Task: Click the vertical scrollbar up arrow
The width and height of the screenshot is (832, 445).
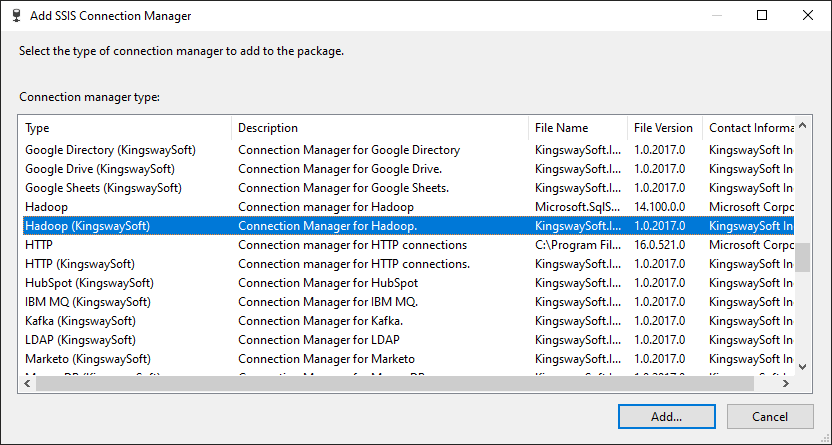Action: pyautogui.click(x=802, y=126)
